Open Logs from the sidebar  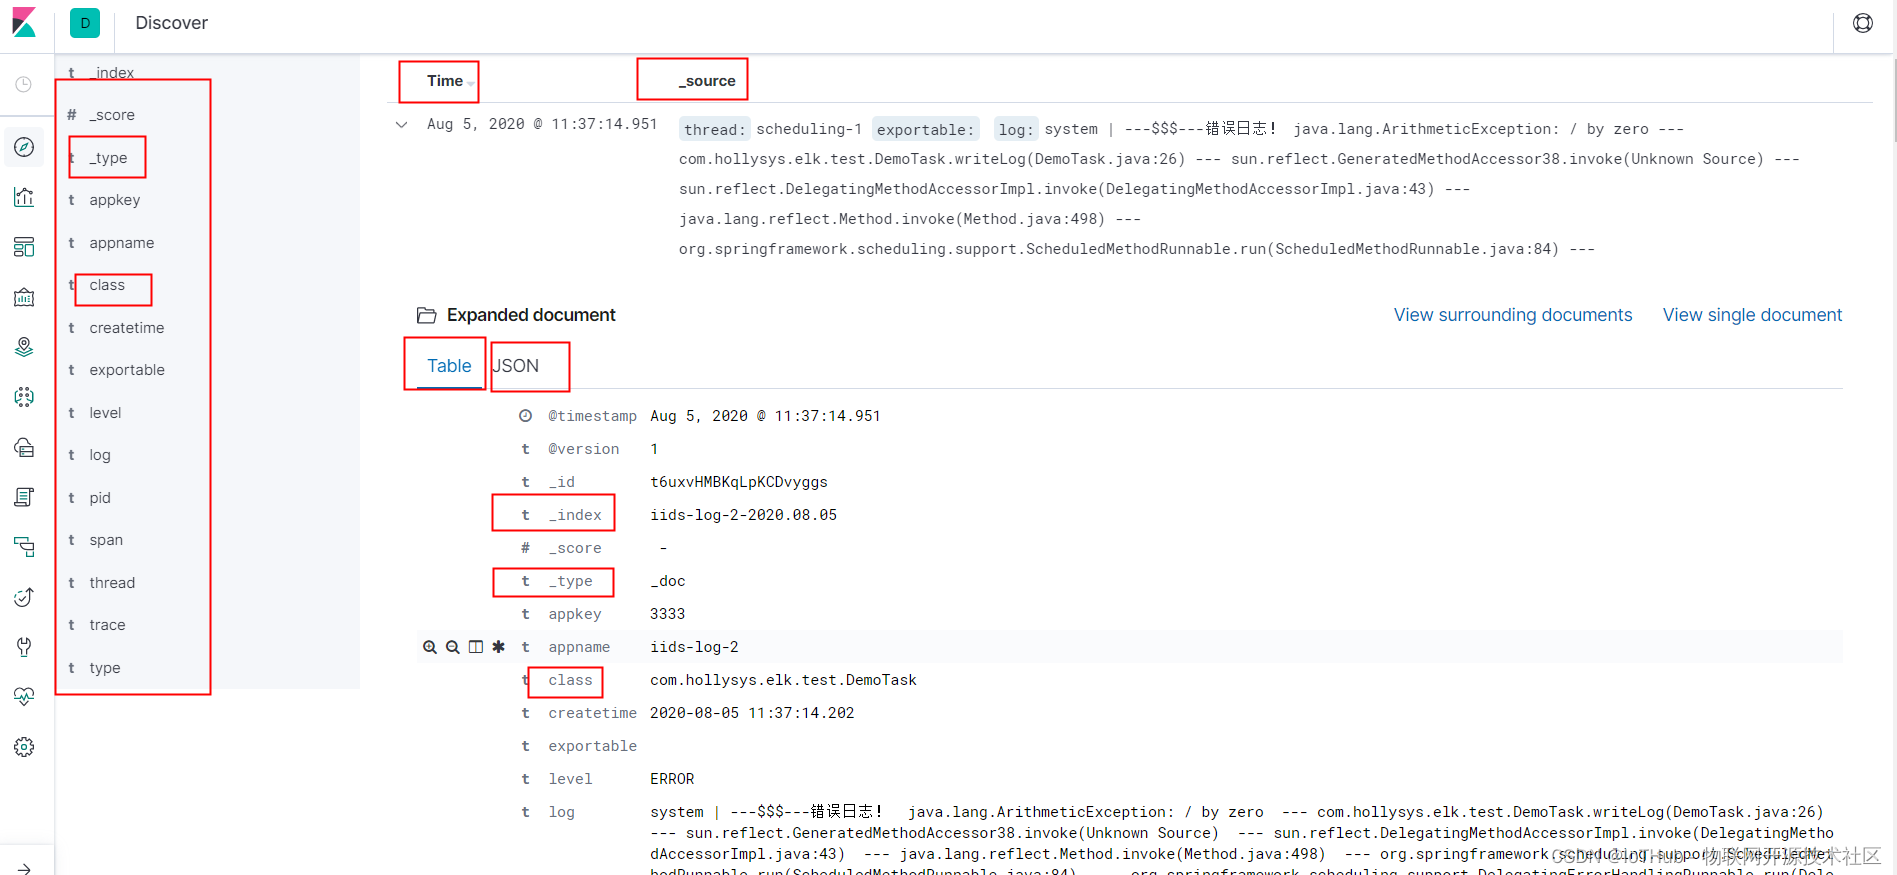(x=24, y=497)
